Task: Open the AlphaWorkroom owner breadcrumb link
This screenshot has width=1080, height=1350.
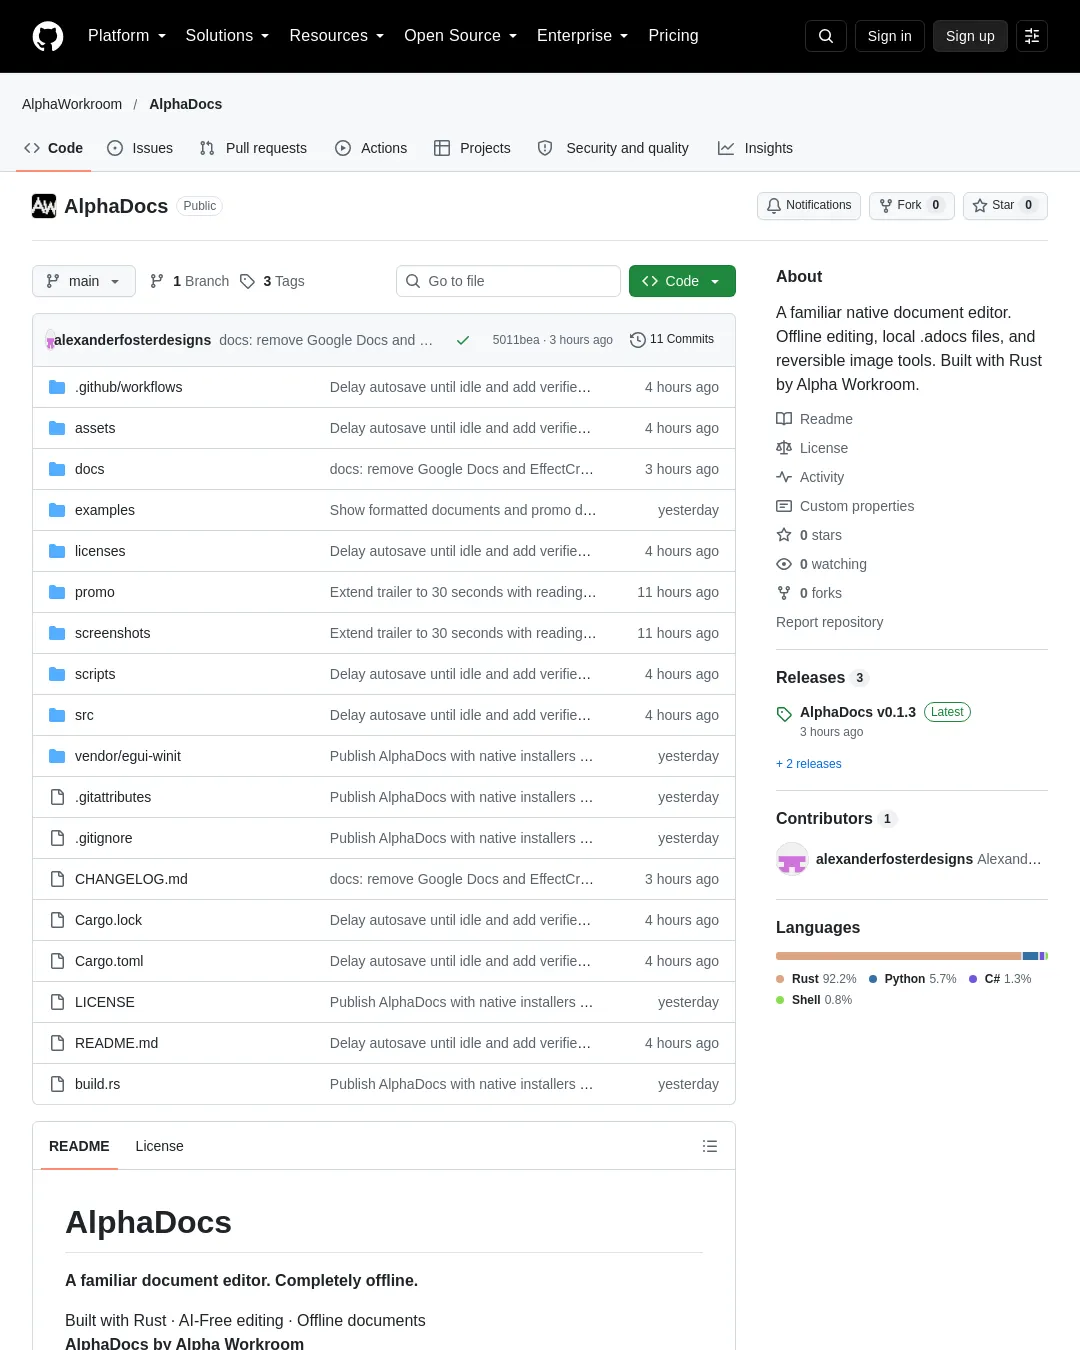Action: (72, 104)
